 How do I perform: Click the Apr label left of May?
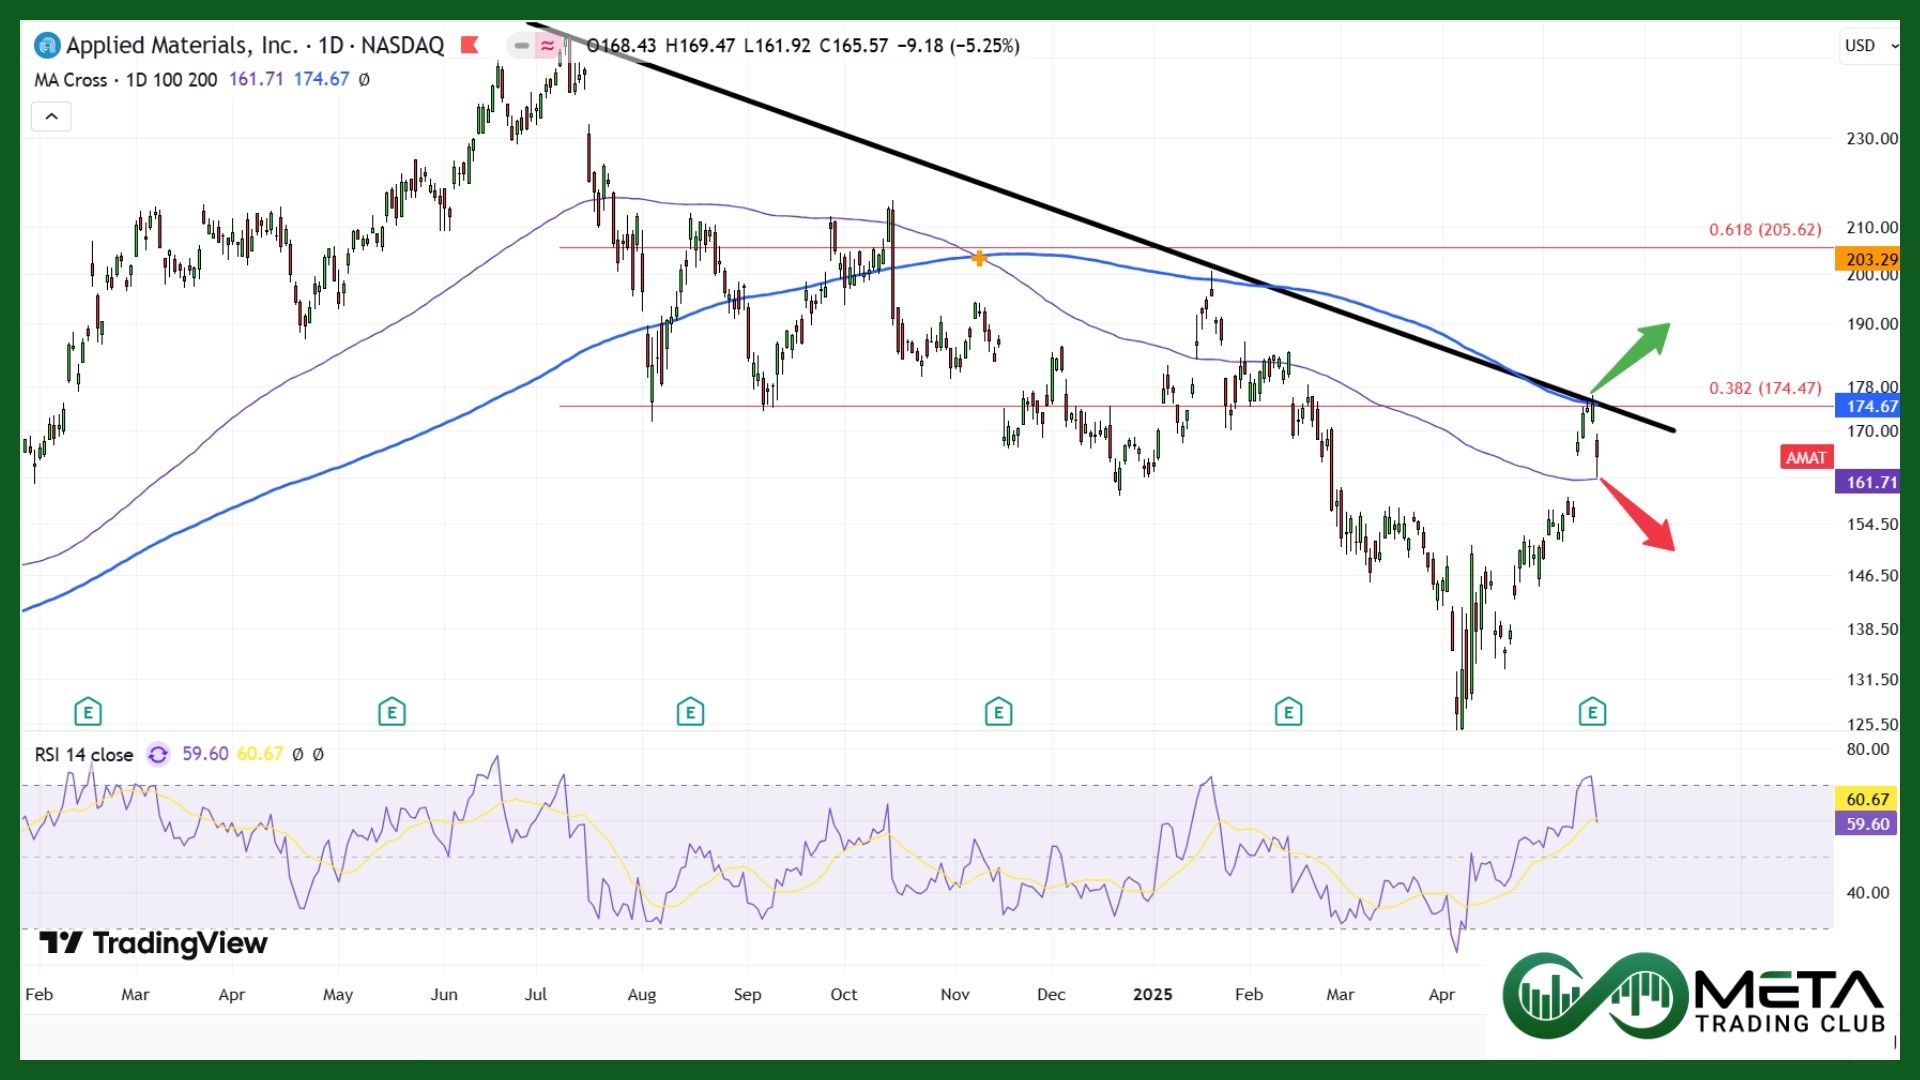[x=232, y=995]
